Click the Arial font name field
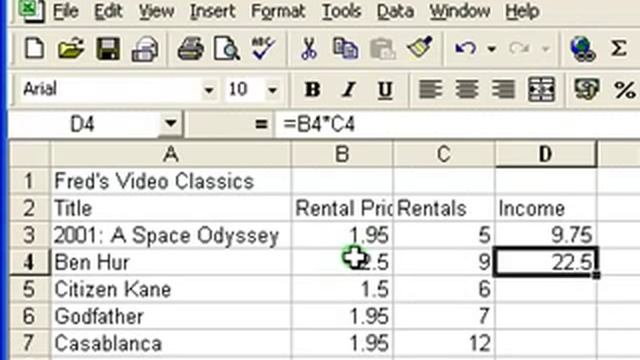 click(110, 89)
